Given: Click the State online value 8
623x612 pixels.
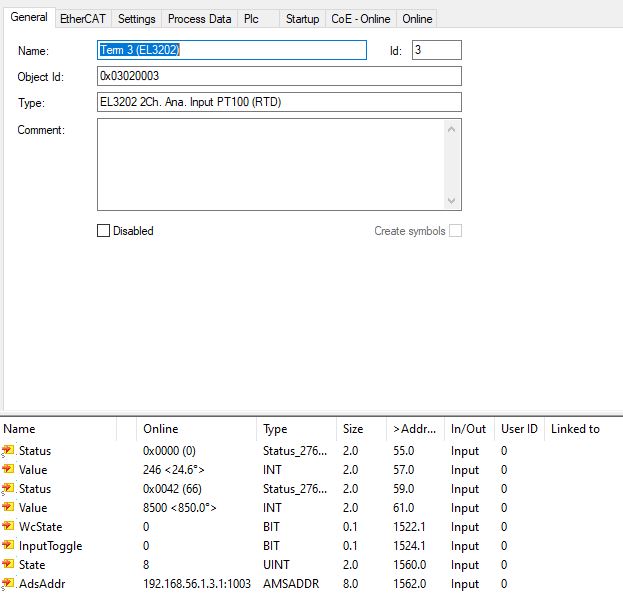Looking at the screenshot, I should [x=146, y=565].
